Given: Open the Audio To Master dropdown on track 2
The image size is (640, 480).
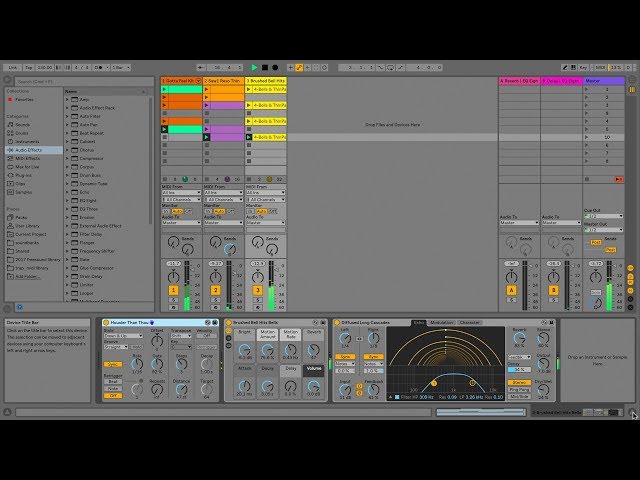Looking at the screenshot, I should point(224,223).
